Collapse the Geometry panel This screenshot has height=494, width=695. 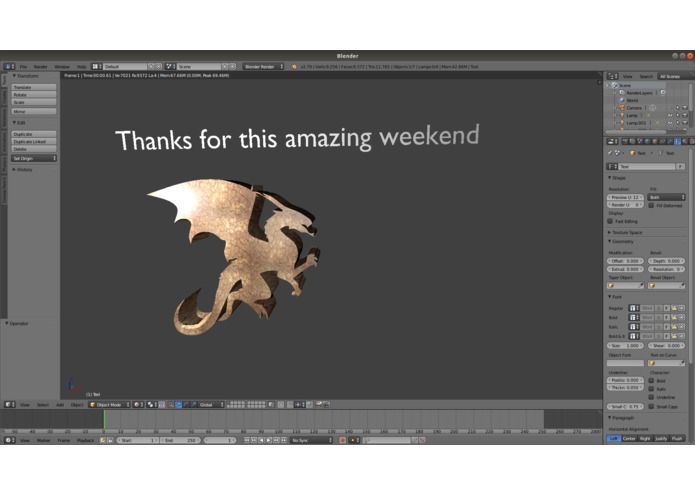(x=621, y=241)
